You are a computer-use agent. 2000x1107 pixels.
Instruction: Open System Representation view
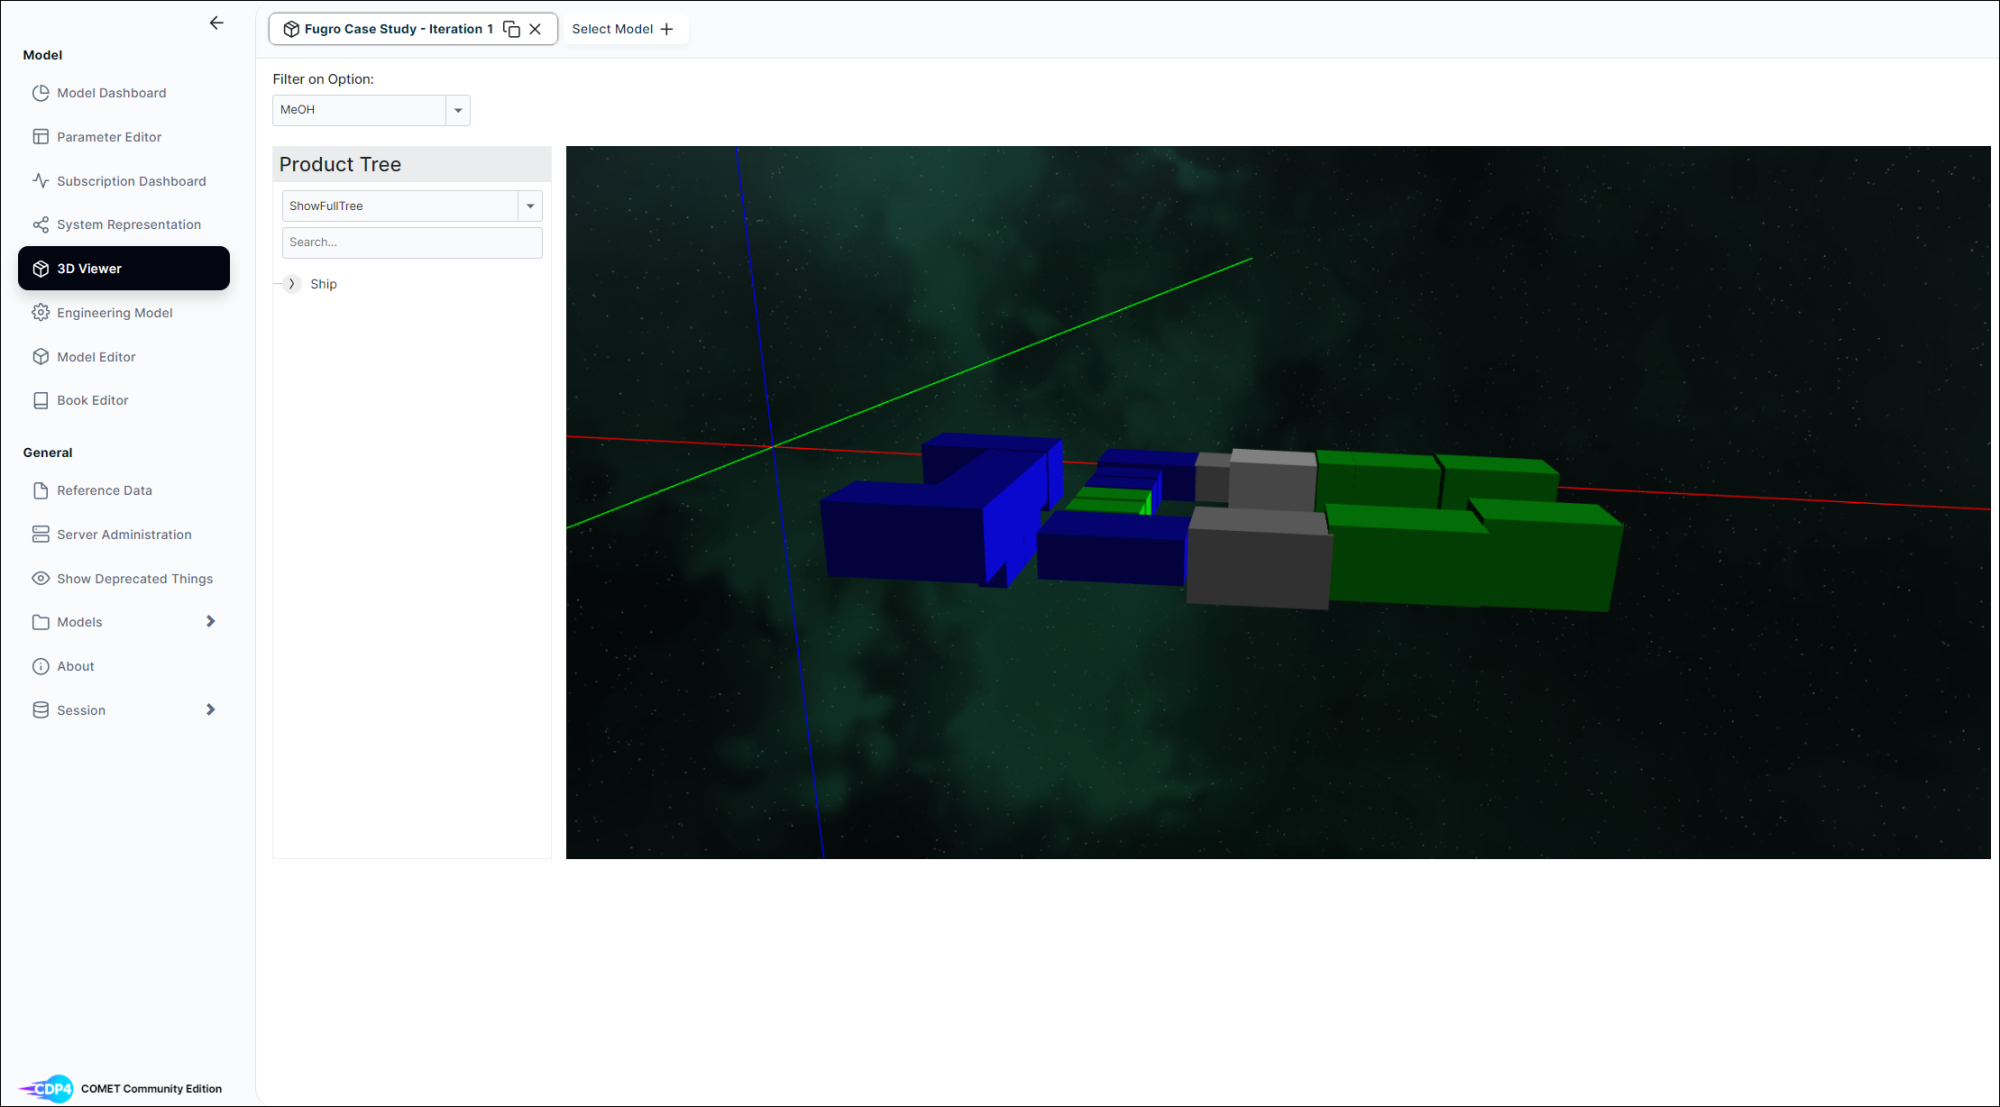tap(128, 225)
